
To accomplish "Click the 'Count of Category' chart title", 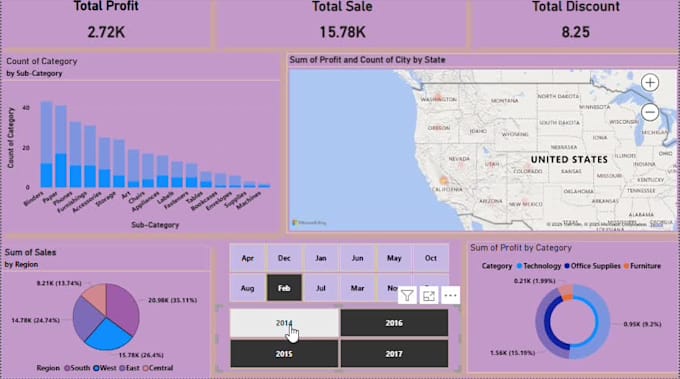I will [42, 62].
